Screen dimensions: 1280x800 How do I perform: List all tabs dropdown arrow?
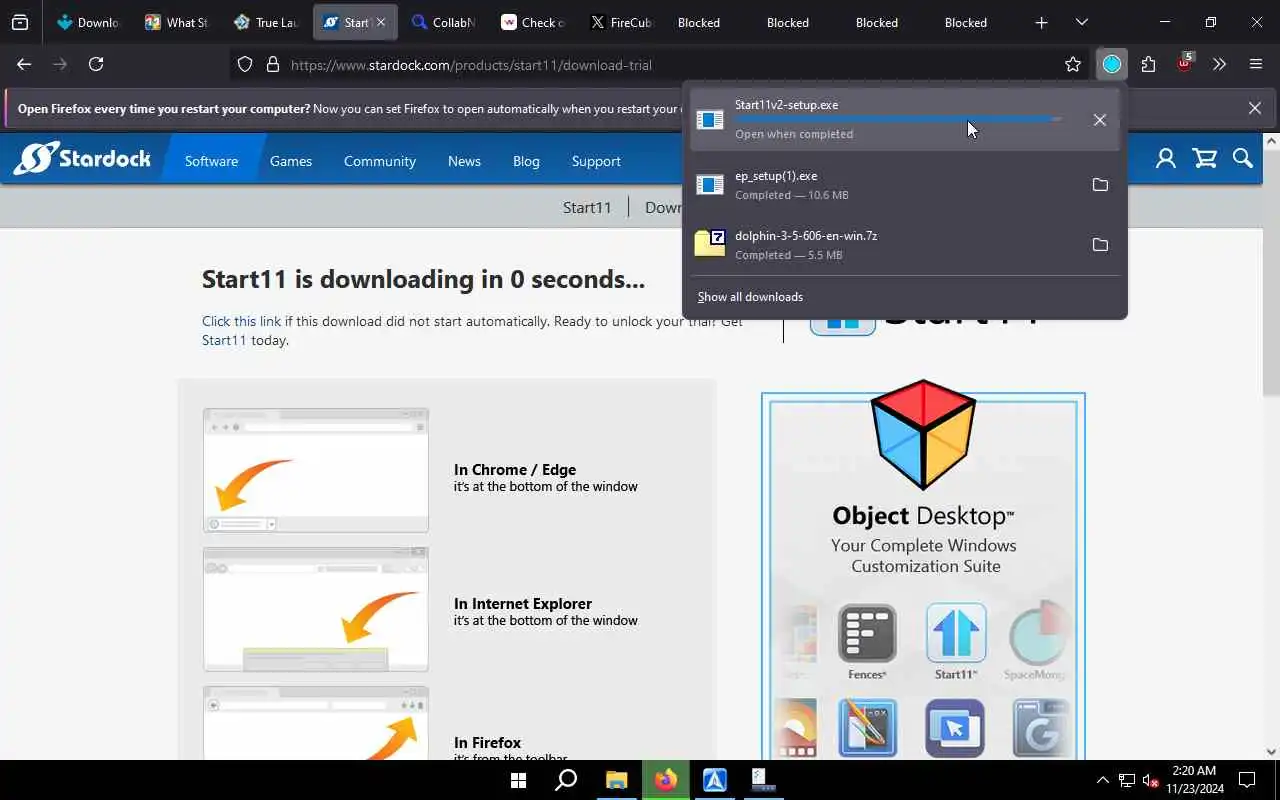tap(1081, 22)
